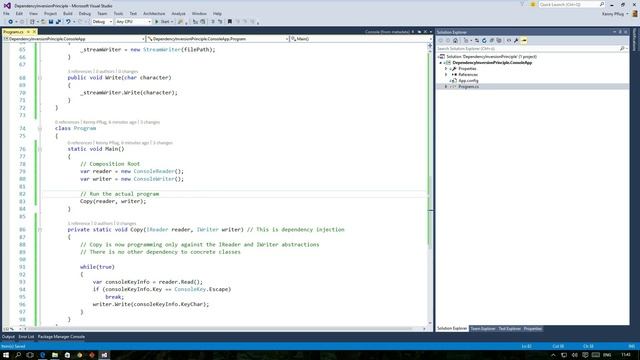Click Solution Explorer search magnifier icon
Screen dimensions: 640x360
point(622,49)
